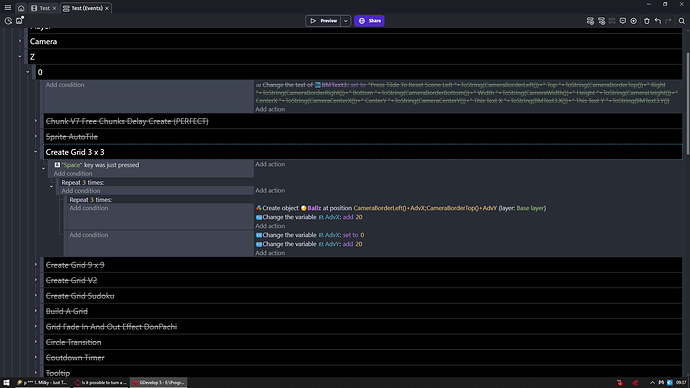
Task: Expand the Coutdown Timer group
Action: pos(36,357)
